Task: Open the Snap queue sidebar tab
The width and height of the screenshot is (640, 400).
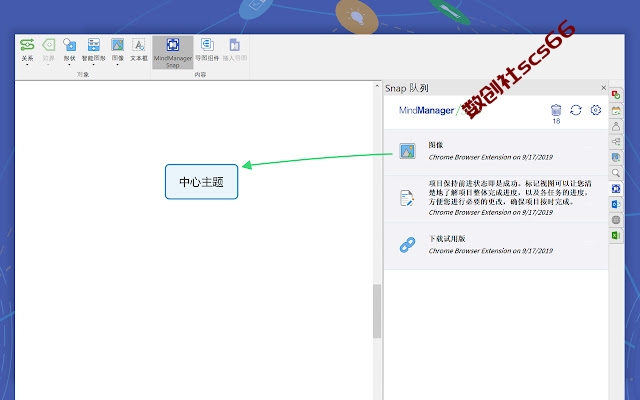Action: 616,189
